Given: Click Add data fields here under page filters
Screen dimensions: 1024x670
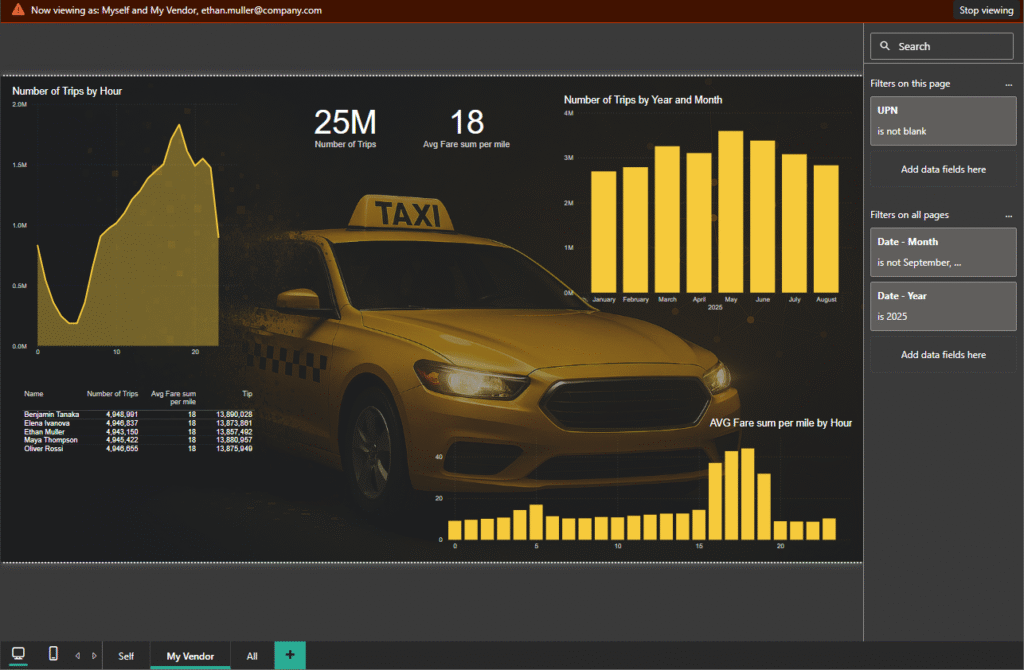Looking at the screenshot, I should point(943,169).
